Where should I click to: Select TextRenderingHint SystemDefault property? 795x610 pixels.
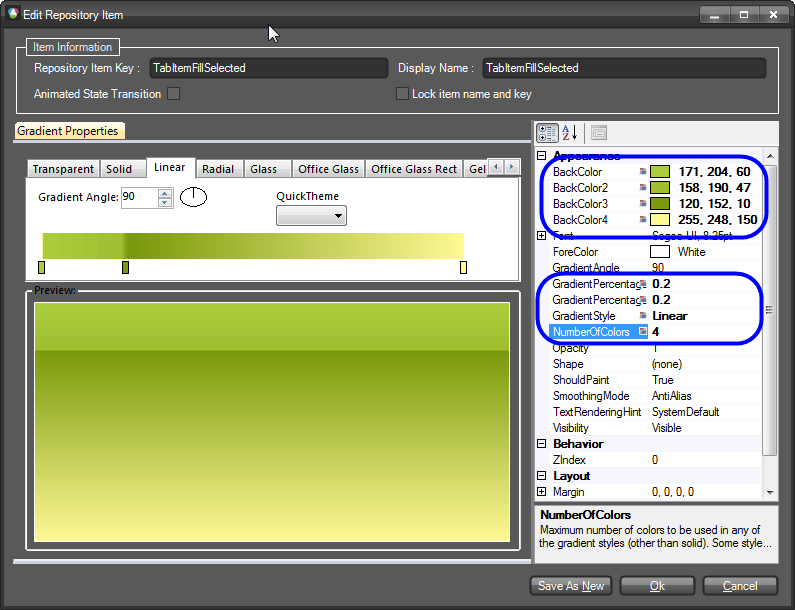point(654,412)
